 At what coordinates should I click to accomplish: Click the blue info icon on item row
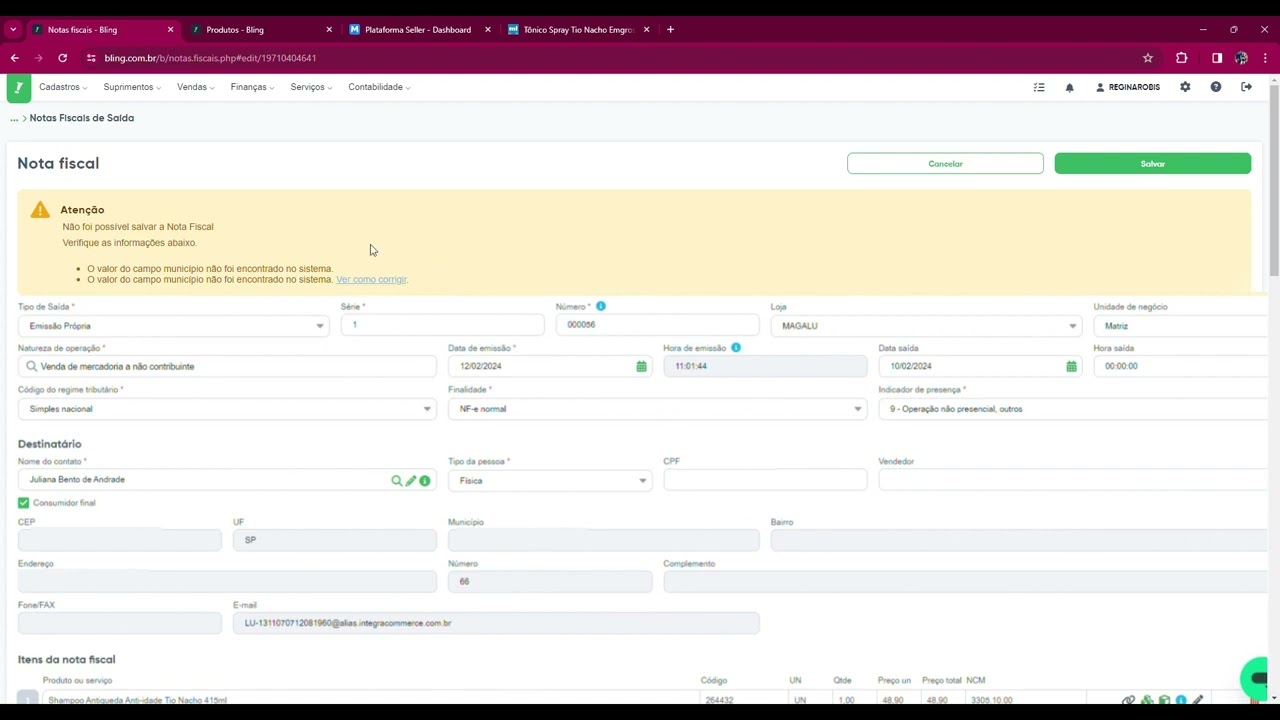click(1181, 700)
